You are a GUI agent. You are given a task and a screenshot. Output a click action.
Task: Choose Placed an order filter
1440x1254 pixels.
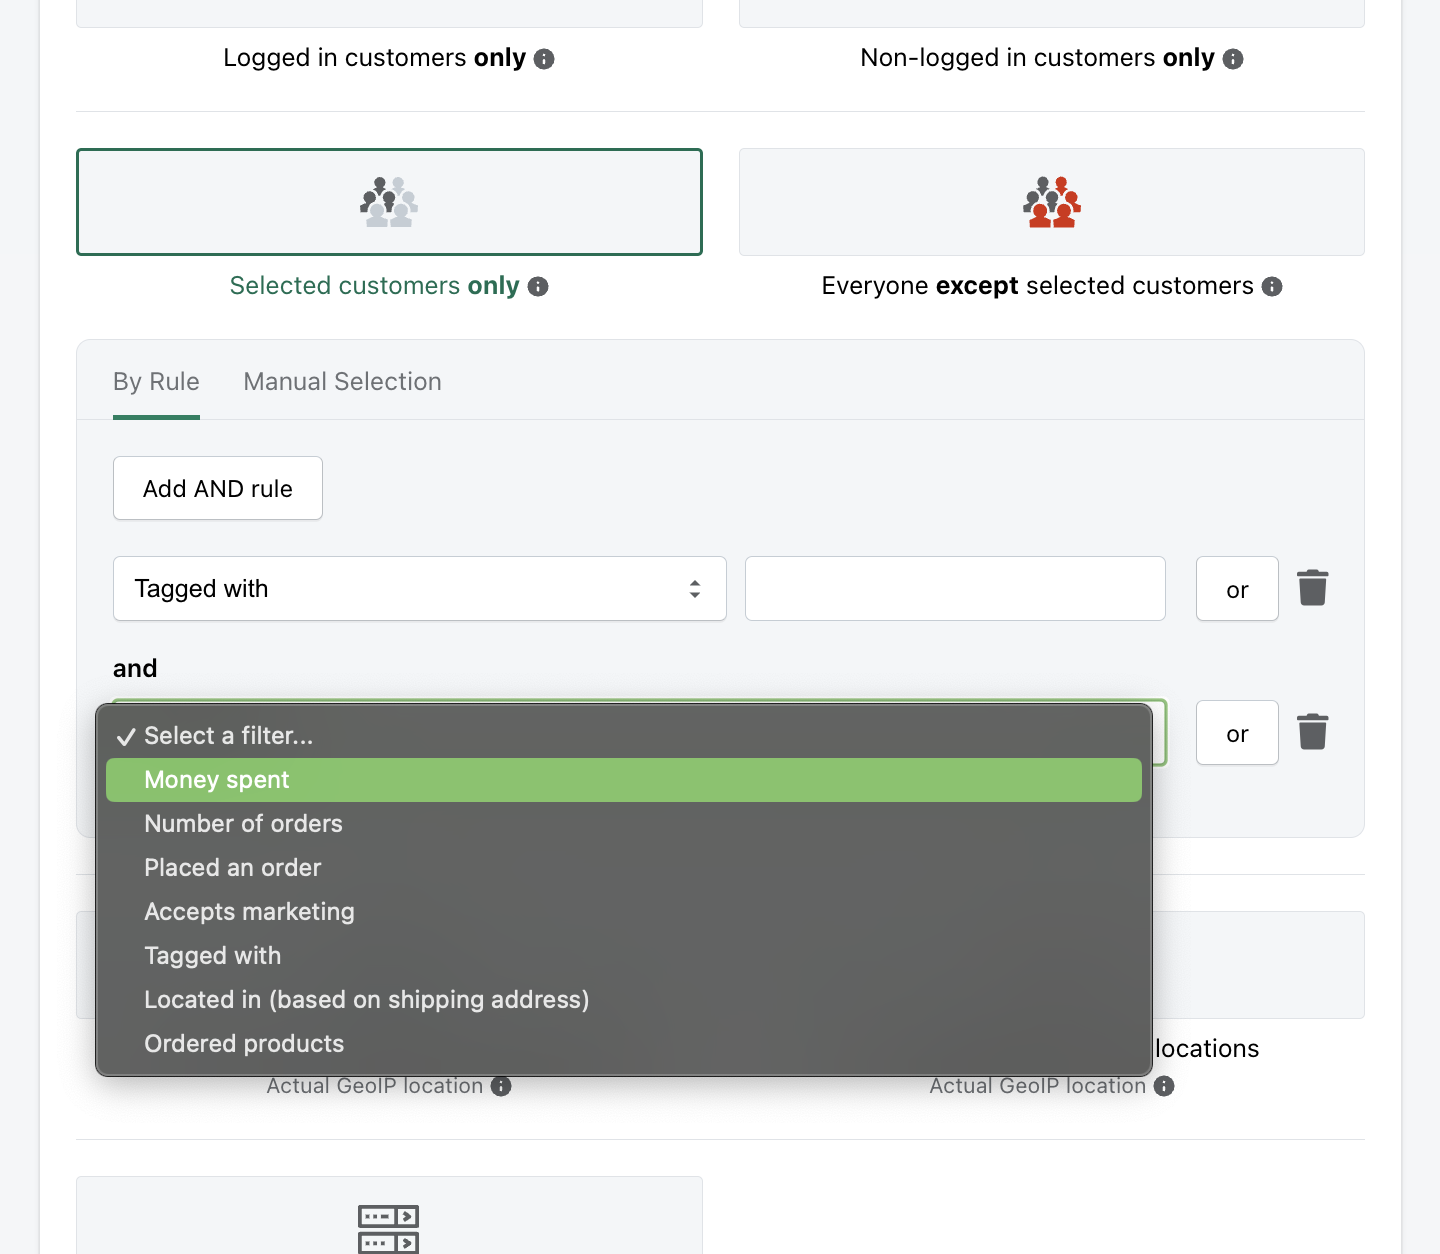click(624, 868)
